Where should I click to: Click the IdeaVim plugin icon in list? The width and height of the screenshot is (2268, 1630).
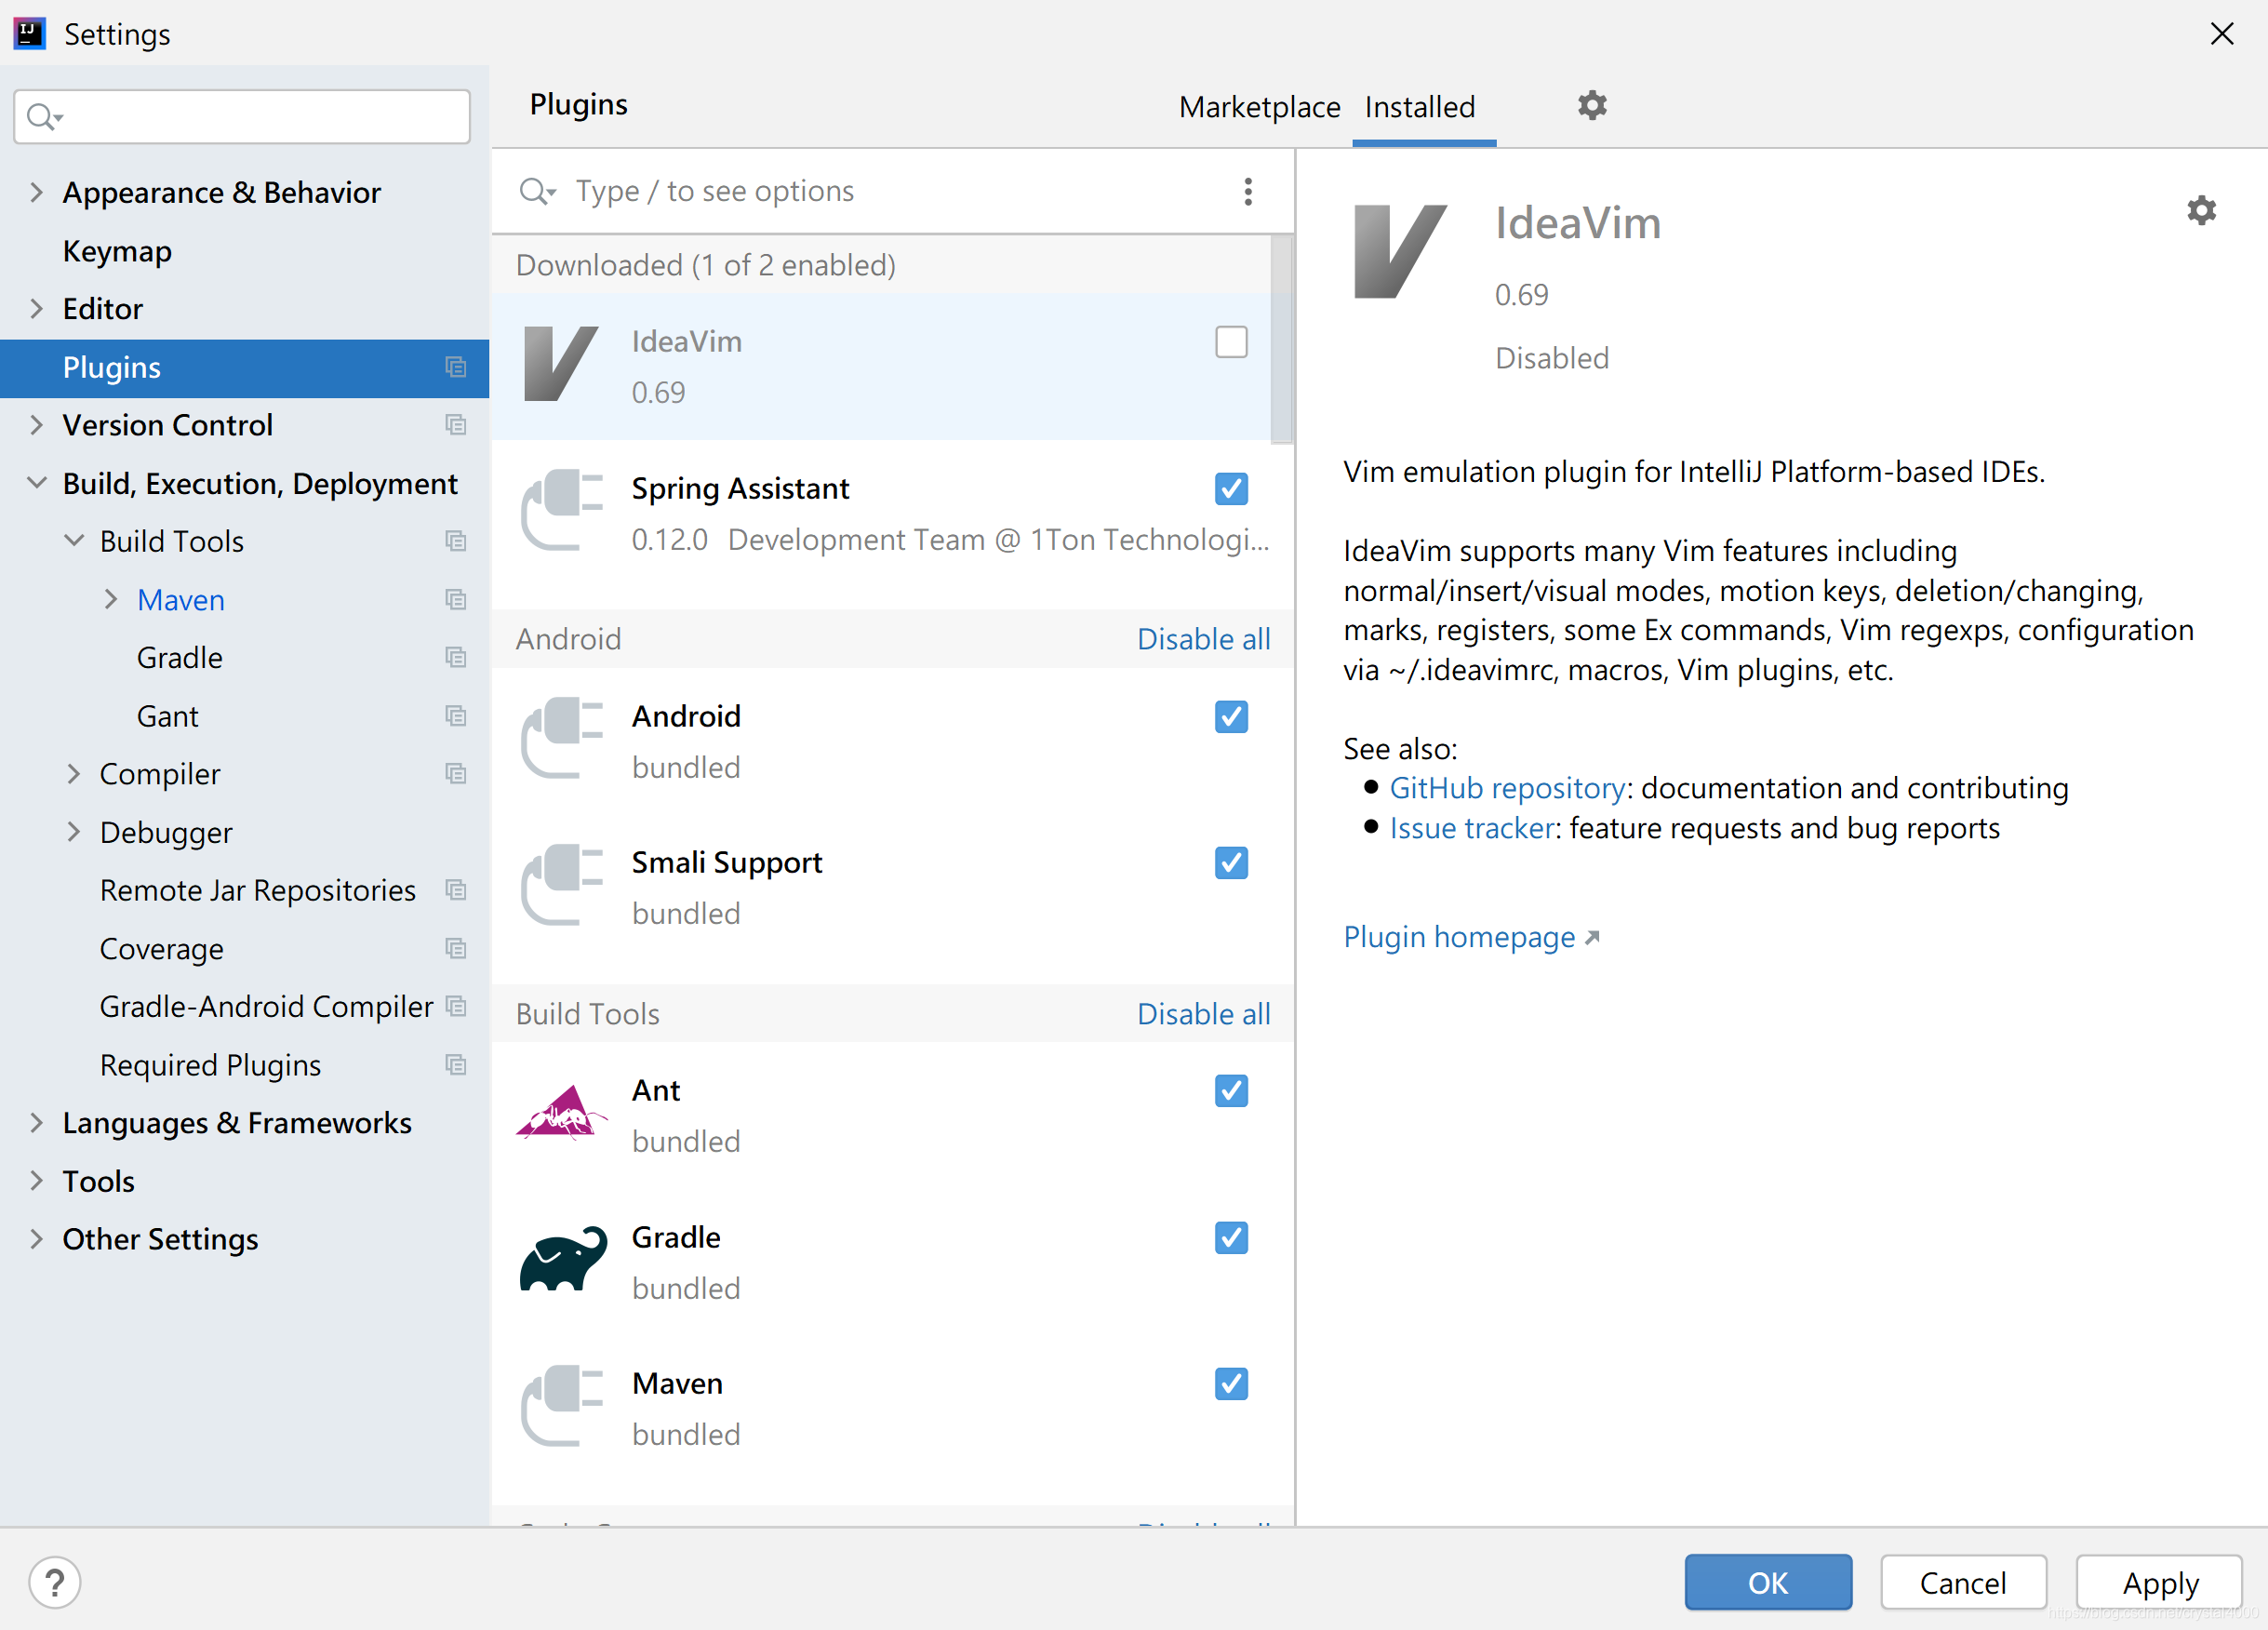(x=561, y=364)
